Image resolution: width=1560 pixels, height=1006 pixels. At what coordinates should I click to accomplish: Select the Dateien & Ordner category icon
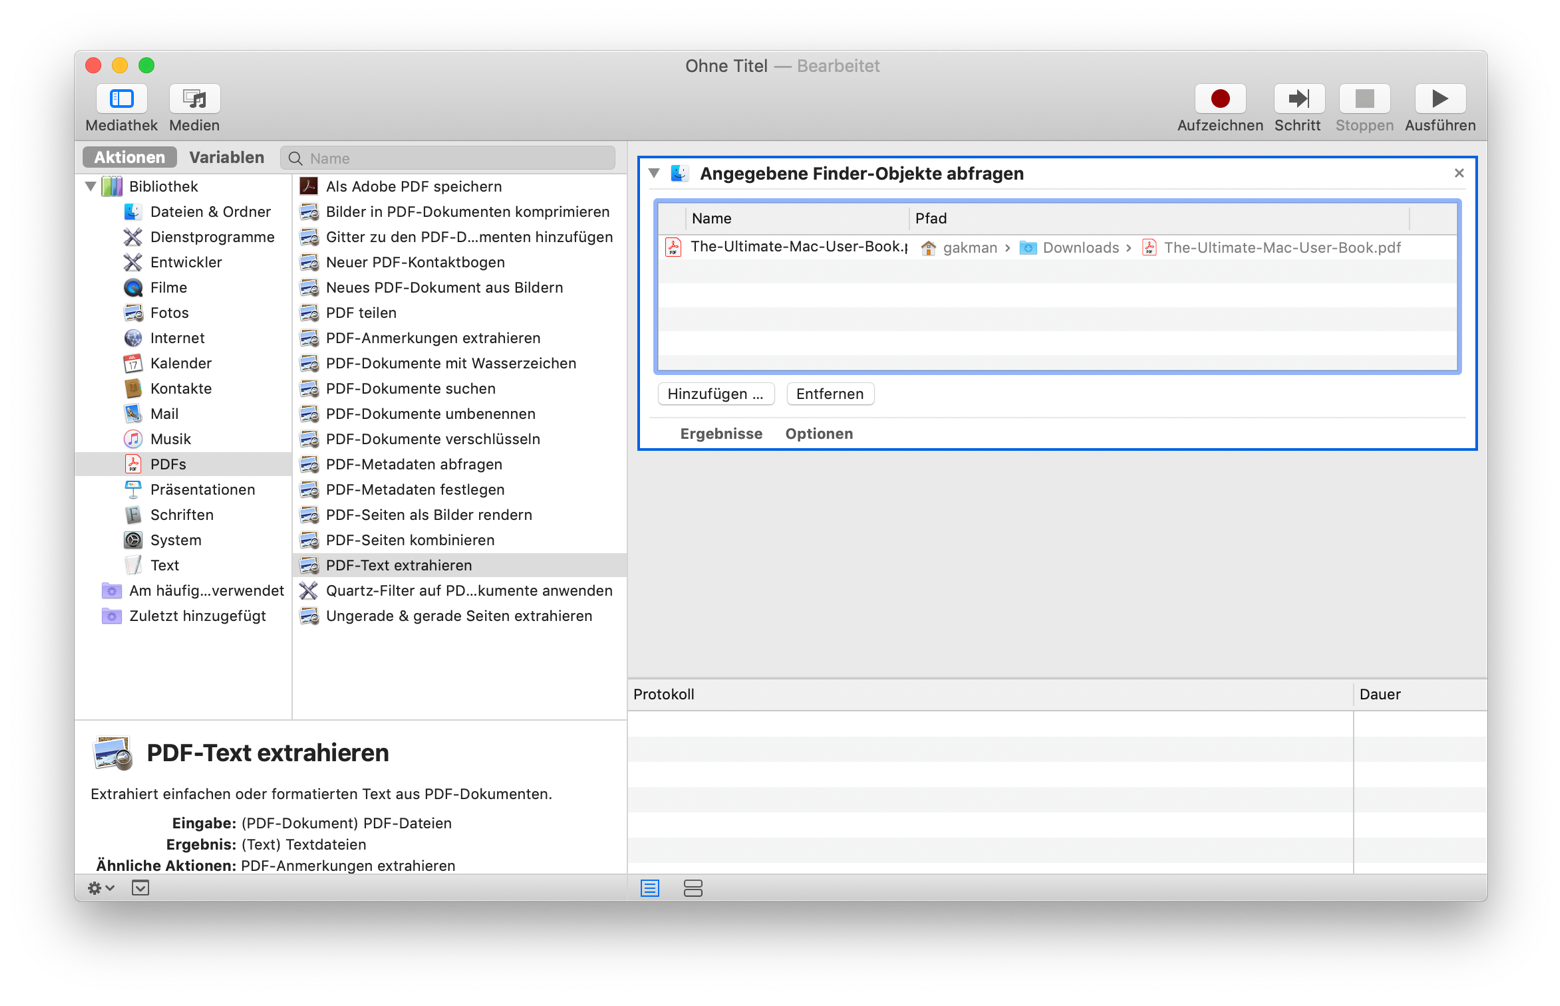tap(133, 211)
